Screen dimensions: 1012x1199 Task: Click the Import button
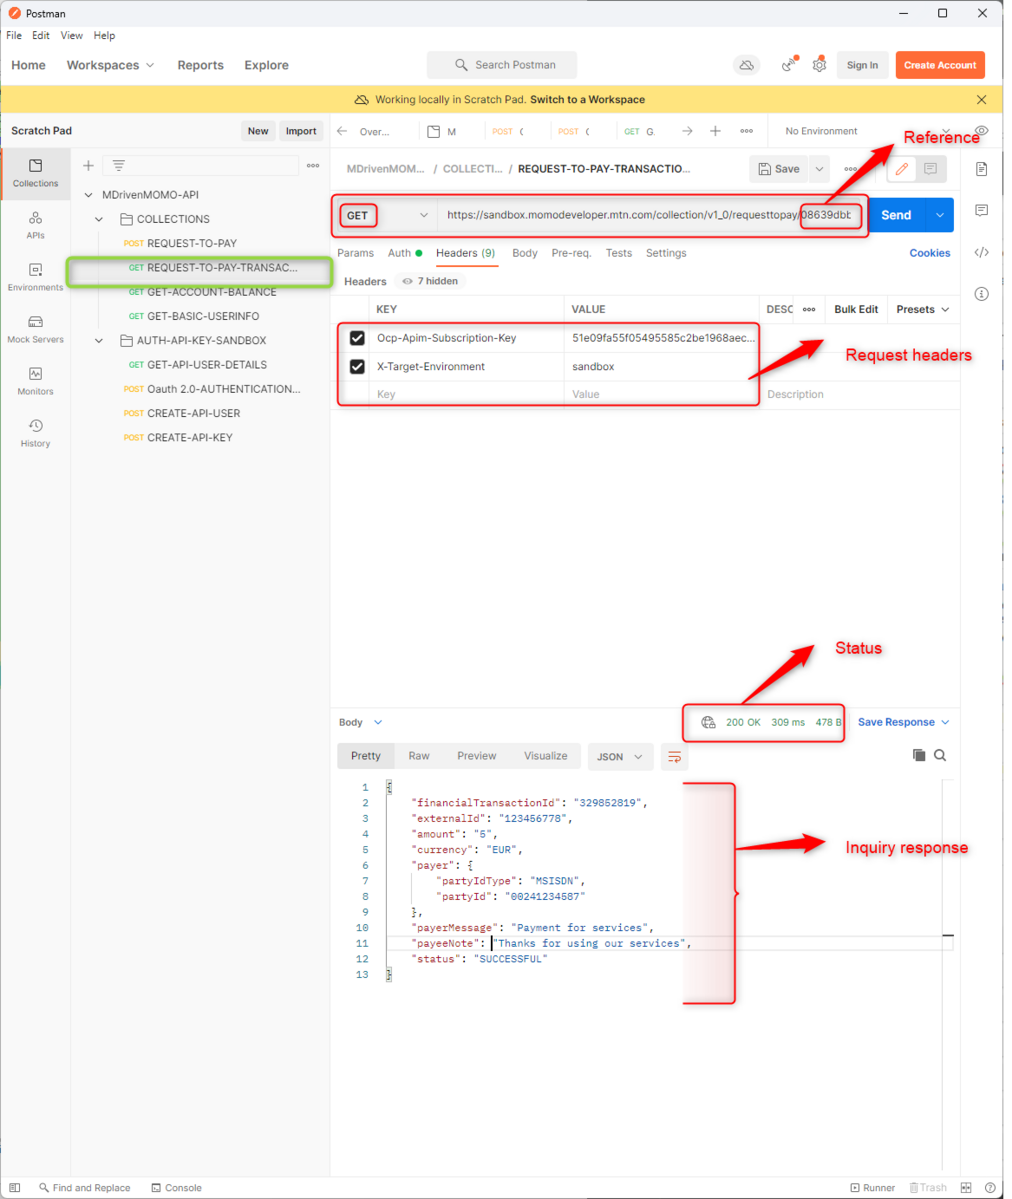(301, 131)
